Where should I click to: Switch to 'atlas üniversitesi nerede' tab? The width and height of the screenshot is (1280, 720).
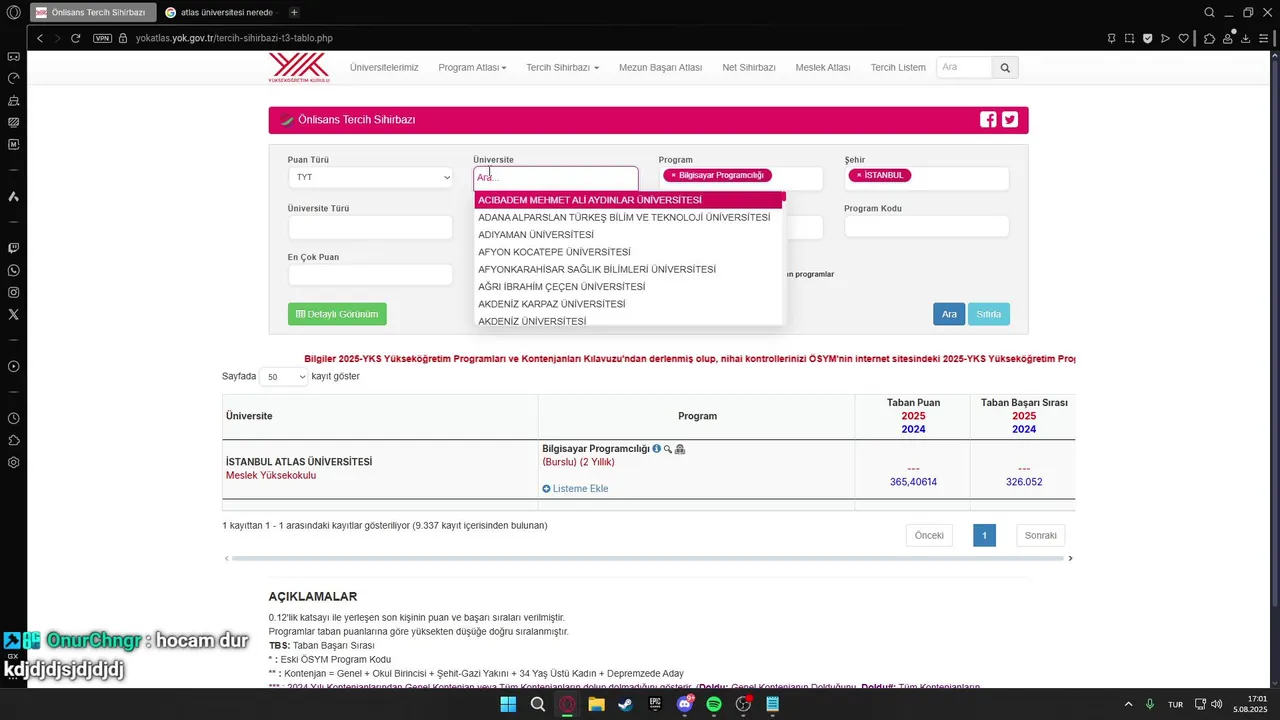pyautogui.click(x=220, y=12)
